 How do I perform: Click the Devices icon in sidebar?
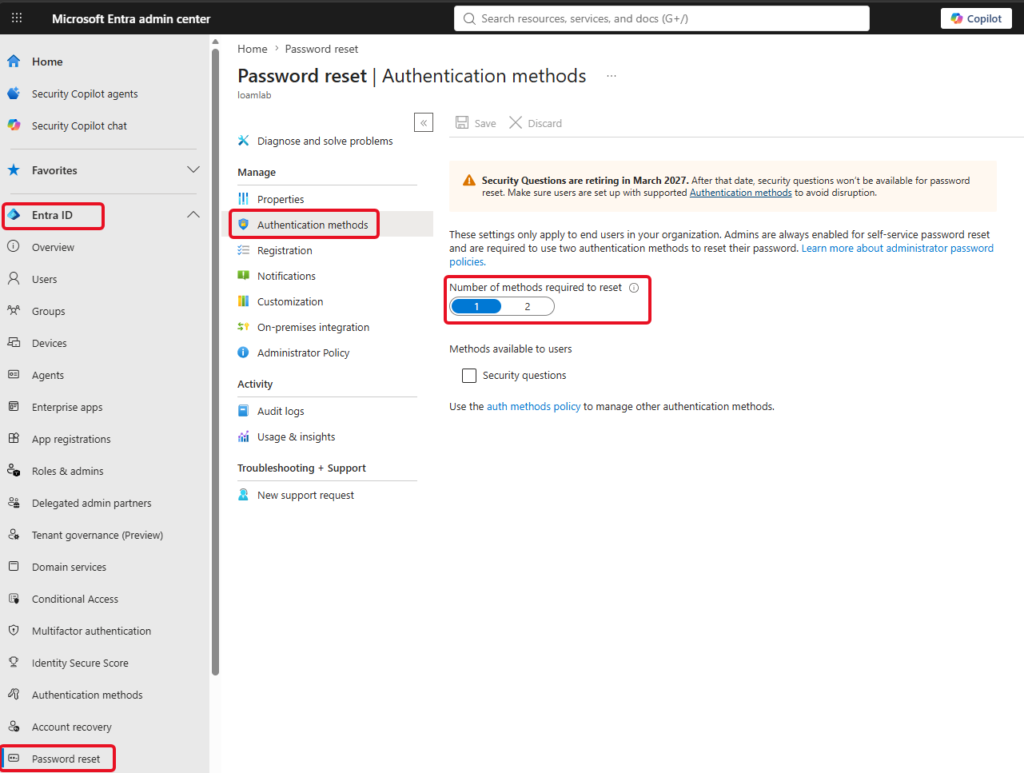[14, 343]
